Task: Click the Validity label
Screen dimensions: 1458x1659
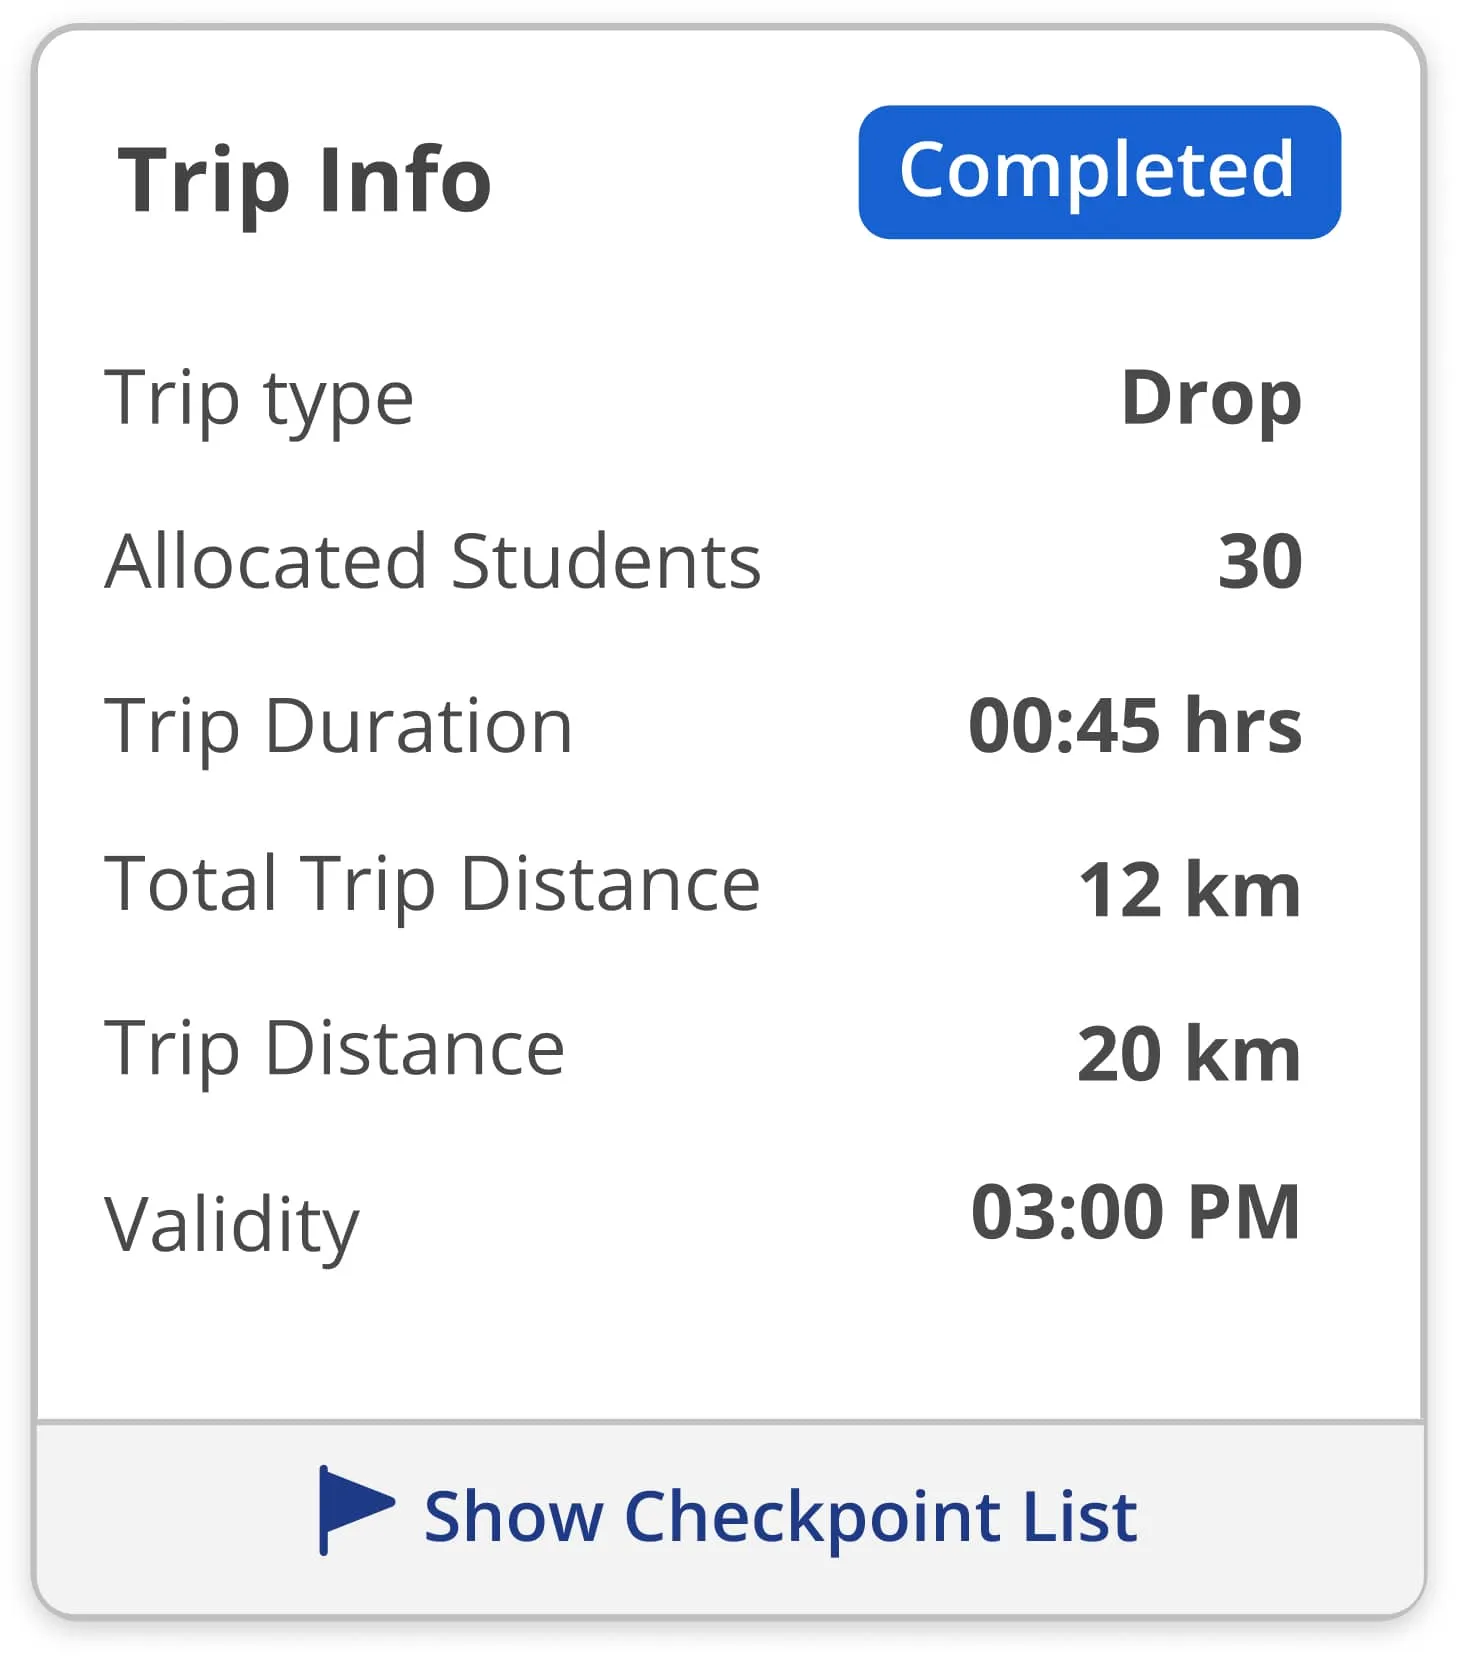Action: point(231,1224)
